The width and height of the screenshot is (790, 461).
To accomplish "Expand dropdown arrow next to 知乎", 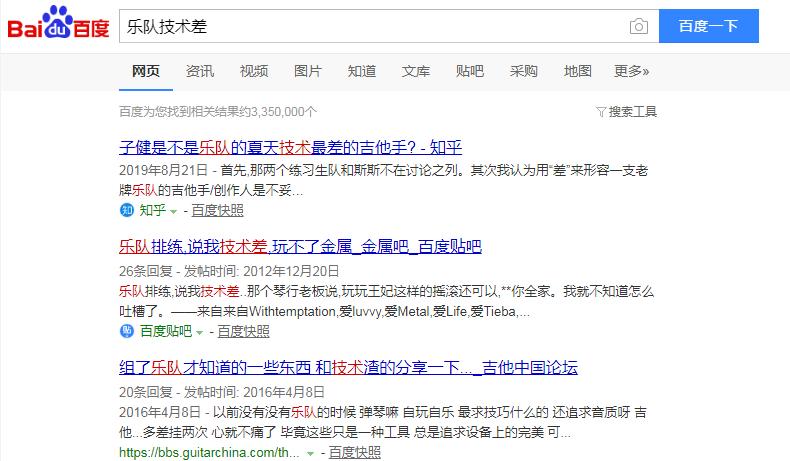I will click(x=174, y=212).
